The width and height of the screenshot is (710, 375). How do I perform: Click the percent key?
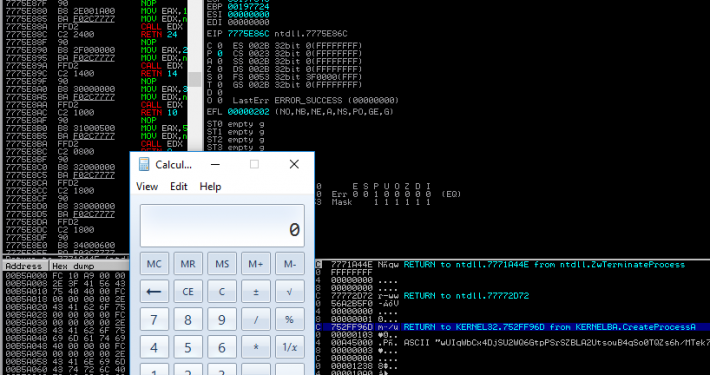click(290, 320)
